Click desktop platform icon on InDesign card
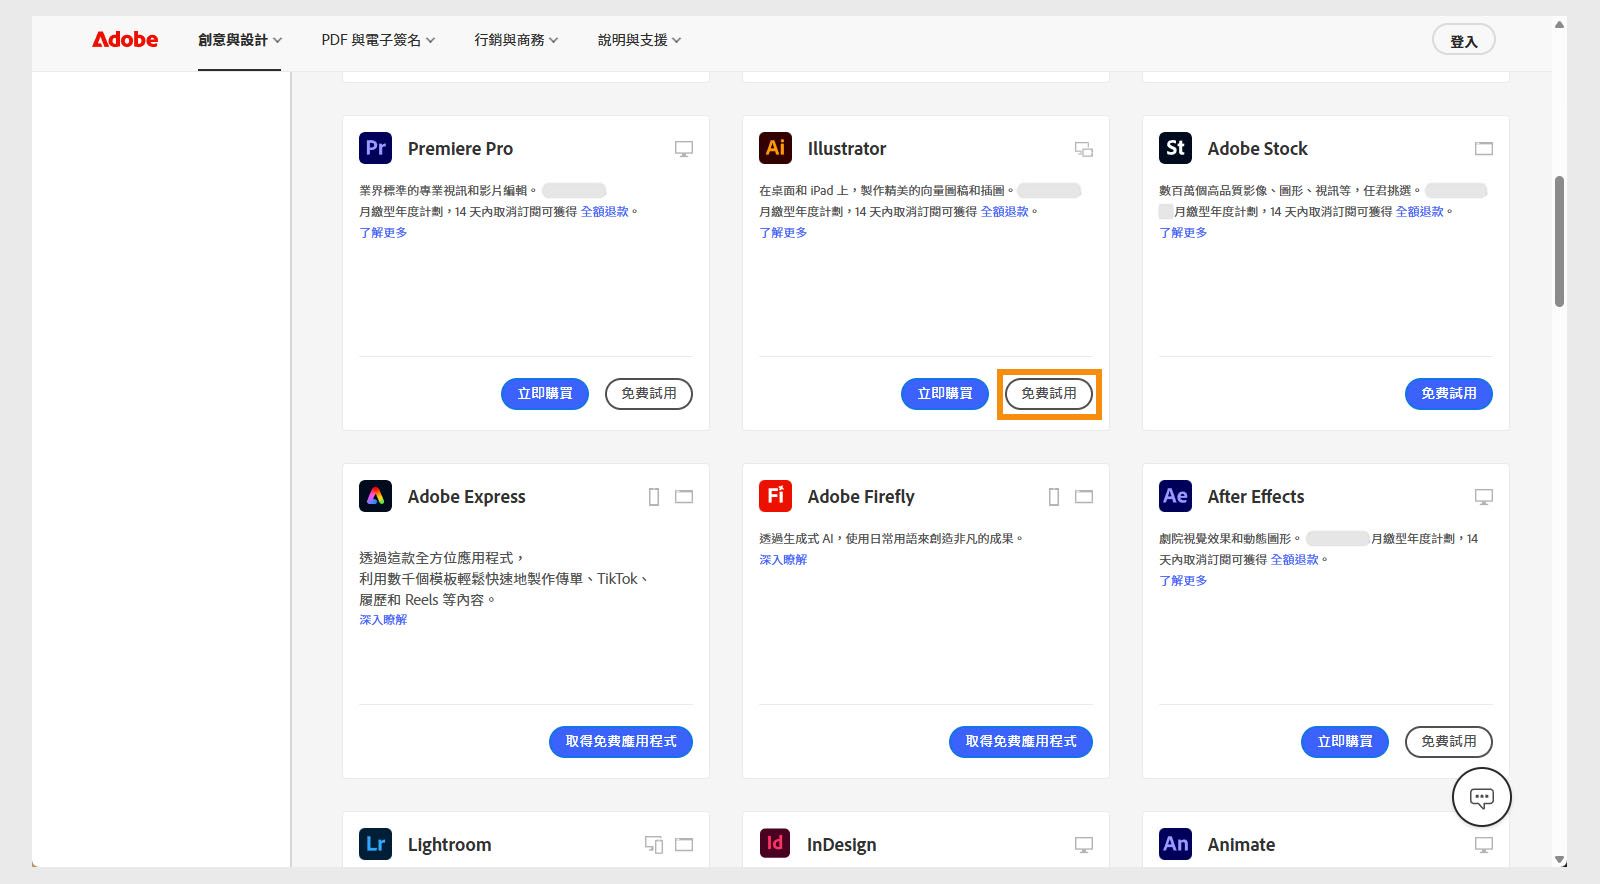Image resolution: width=1600 pixels, height=884 pixels. (1084, 845)
